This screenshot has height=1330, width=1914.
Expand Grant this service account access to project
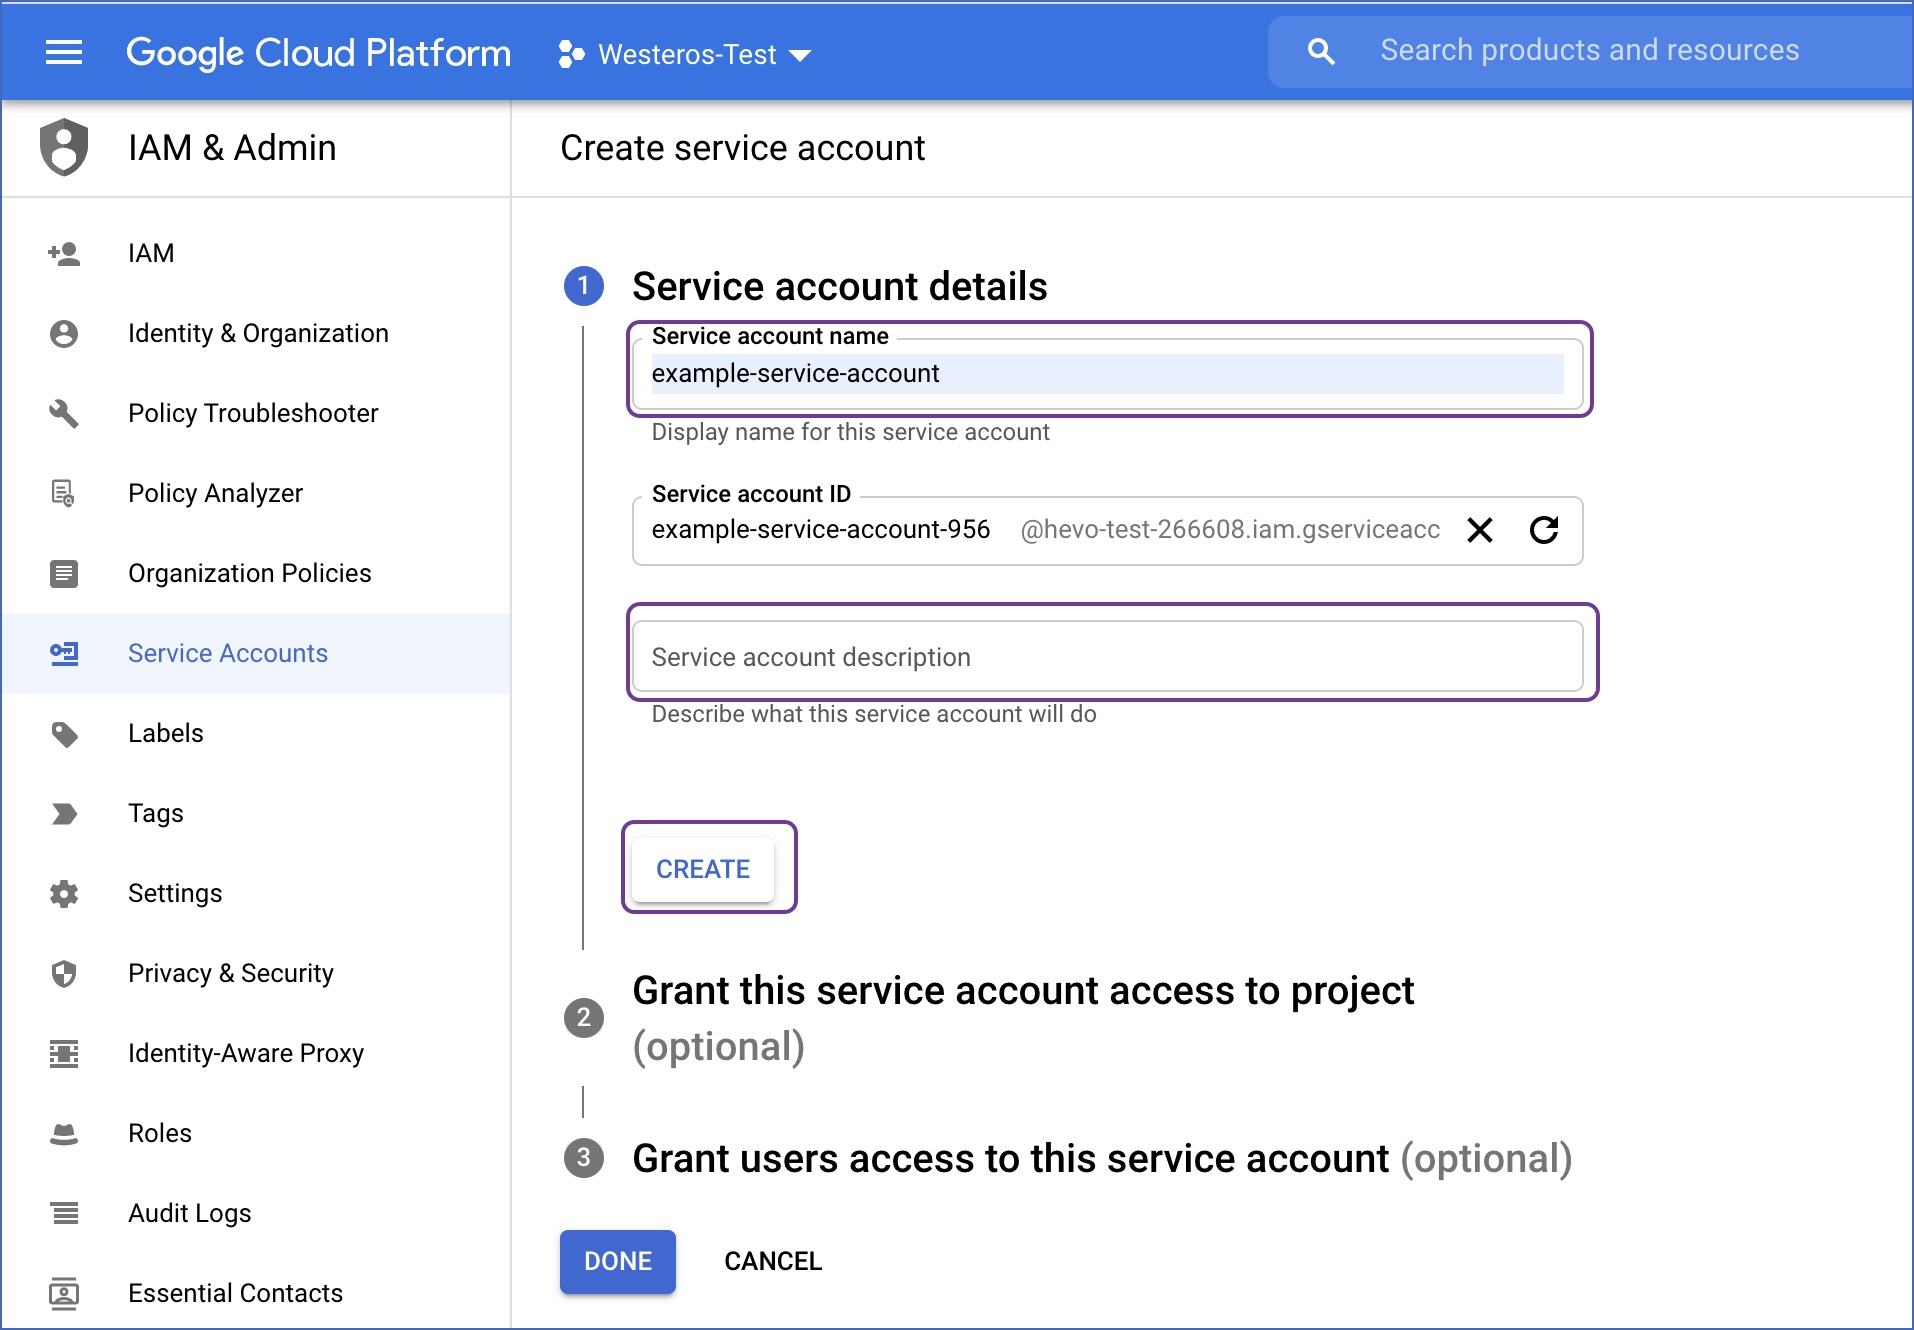point(1023,1018)
